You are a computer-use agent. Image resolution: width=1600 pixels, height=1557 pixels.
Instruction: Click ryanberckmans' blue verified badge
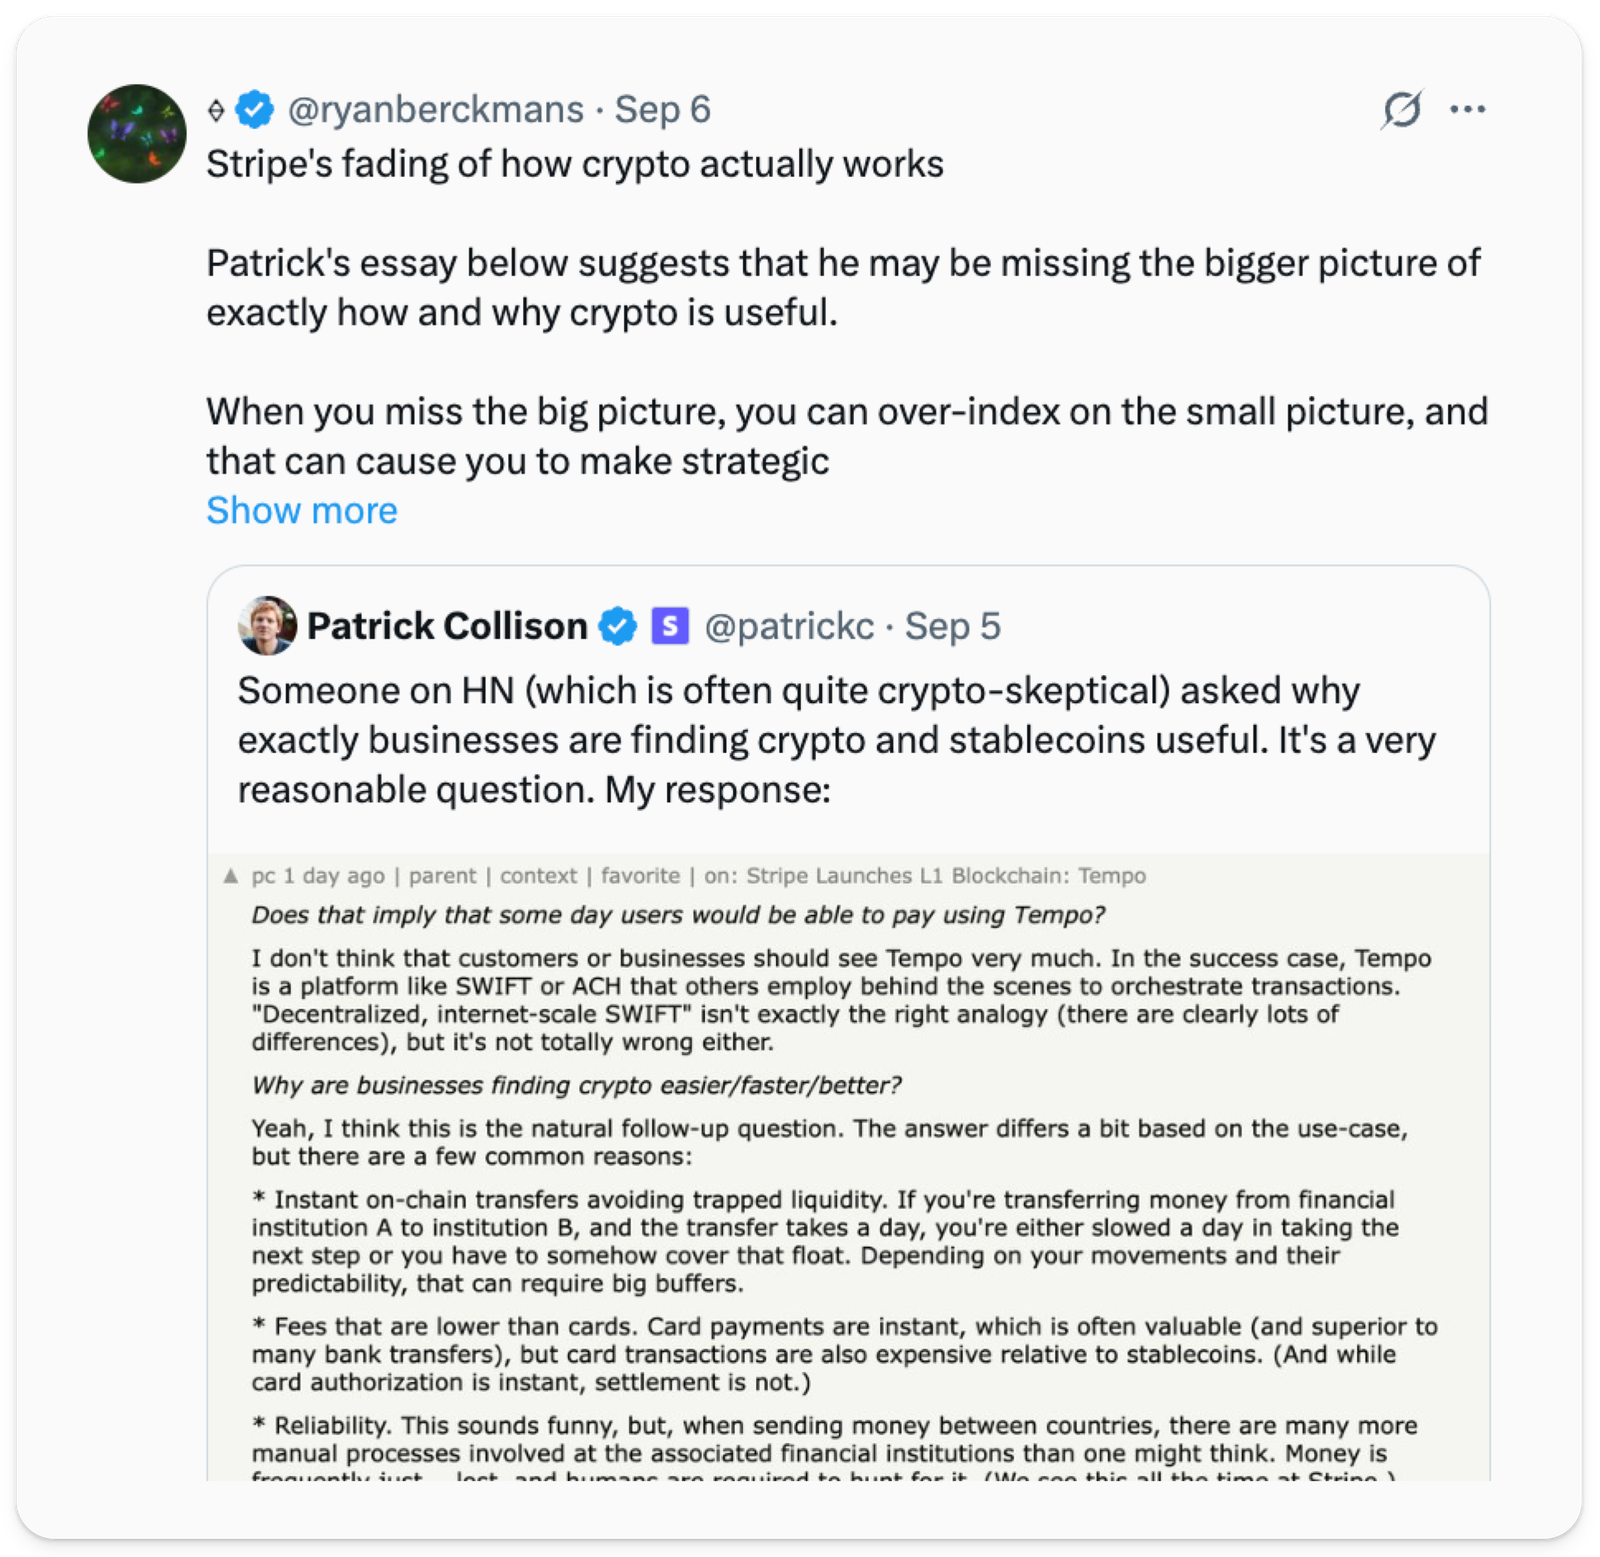pyautogui.click(x=255, y=109)
